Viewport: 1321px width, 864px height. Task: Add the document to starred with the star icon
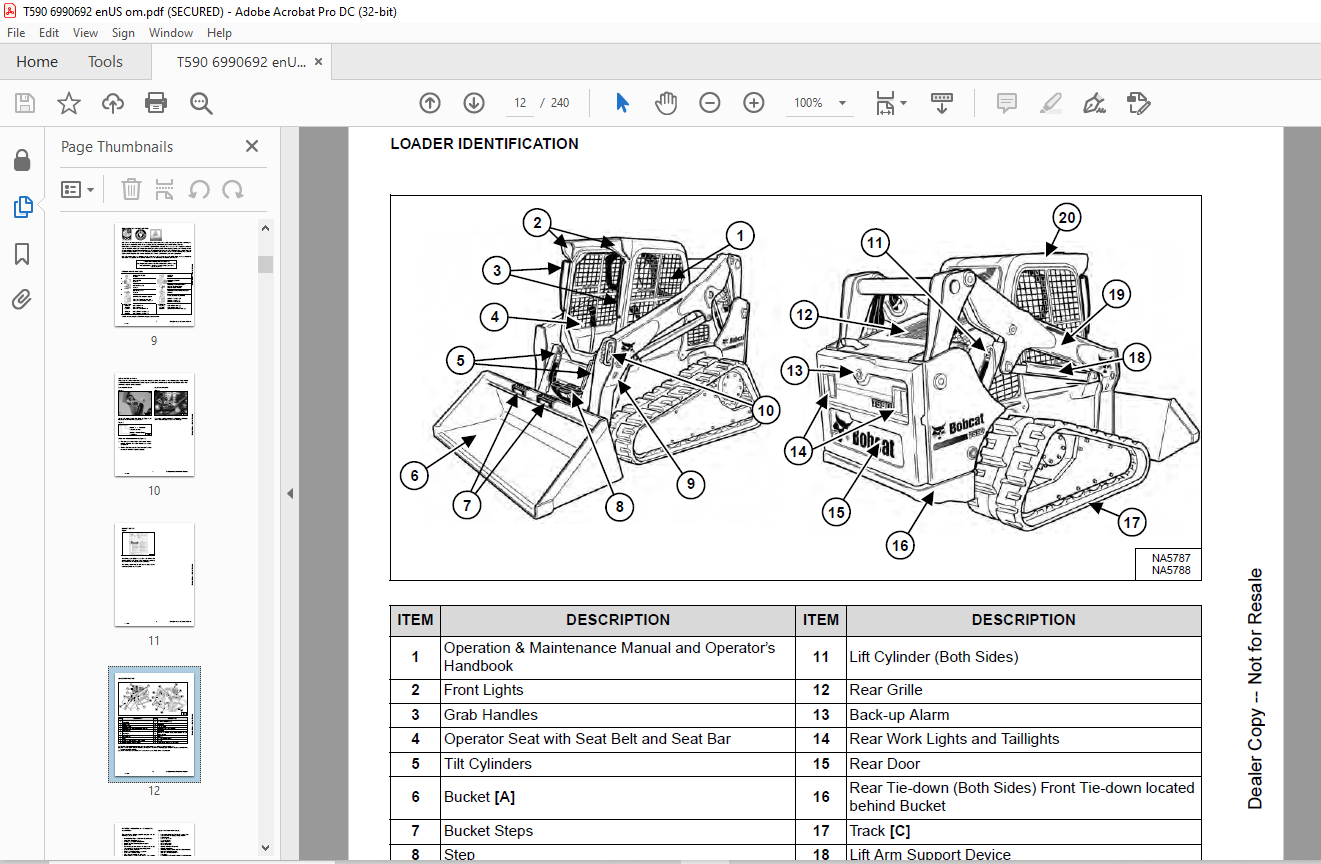pos(69,103)
